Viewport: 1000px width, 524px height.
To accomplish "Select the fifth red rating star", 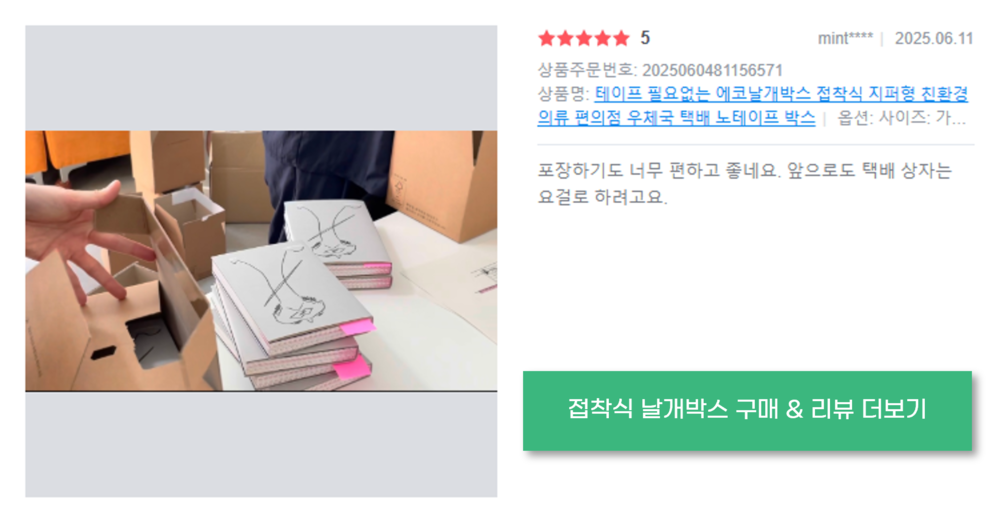I will [x=621, y=39].
